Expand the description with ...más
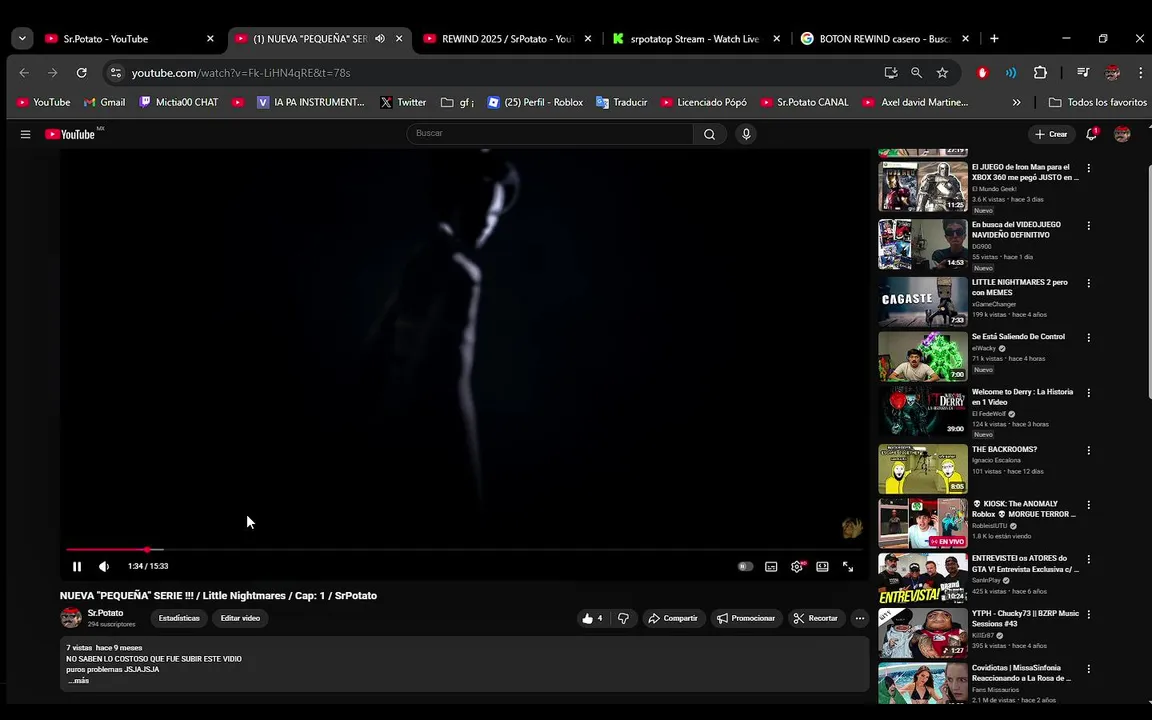 tap(78, 681)
